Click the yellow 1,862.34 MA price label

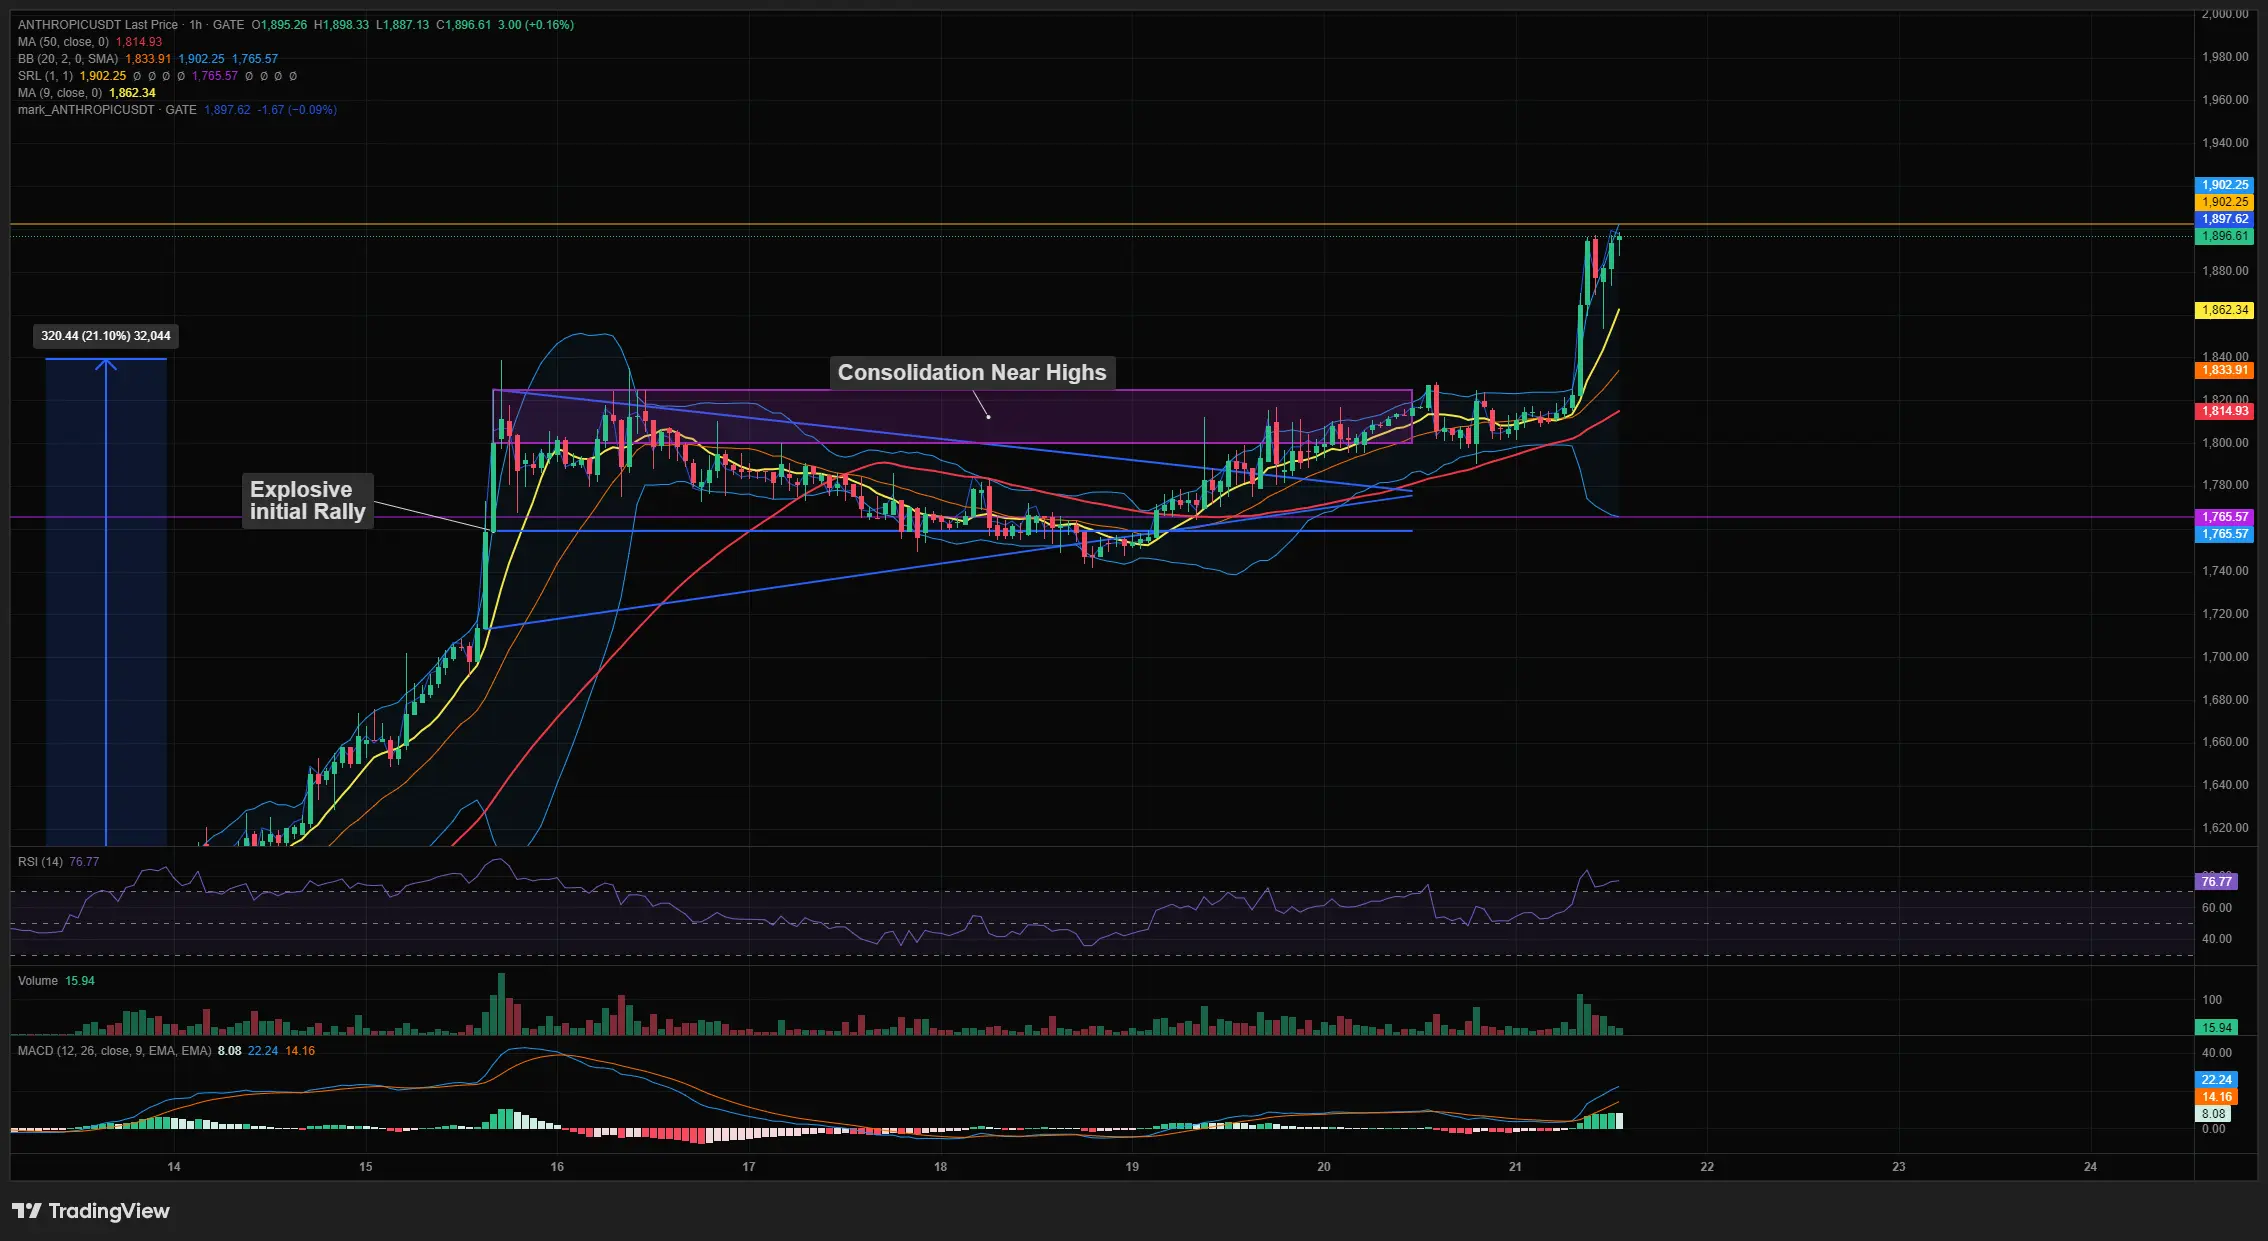click(2224, 310)
